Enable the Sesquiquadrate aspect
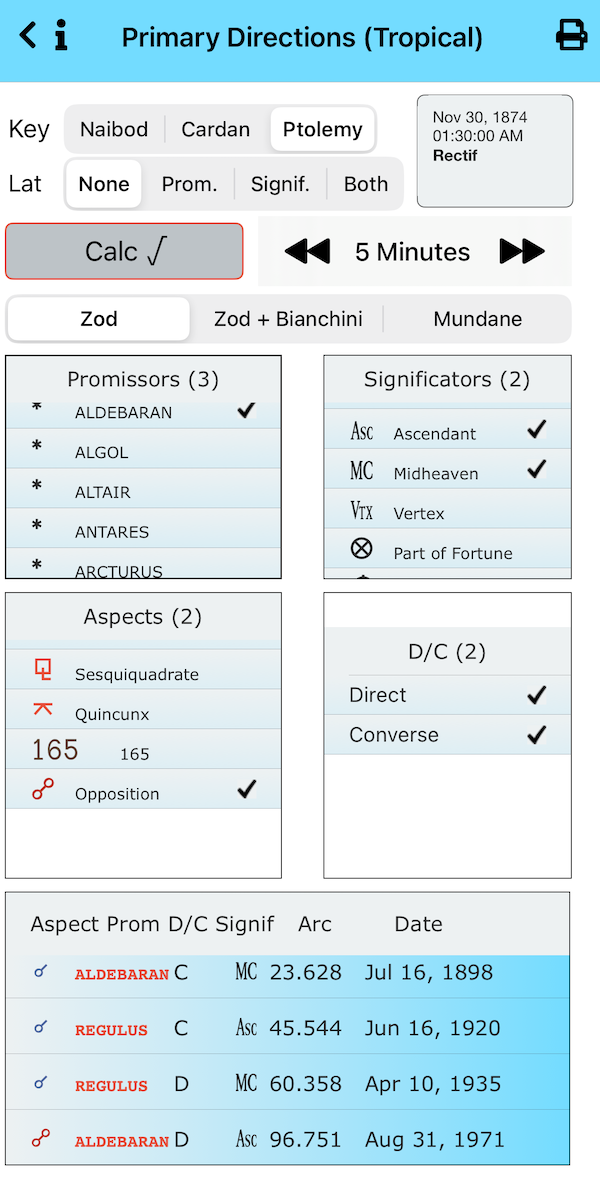Image resolution: width=600 pixels, height=1183 pixels. (x=143, y=674)
